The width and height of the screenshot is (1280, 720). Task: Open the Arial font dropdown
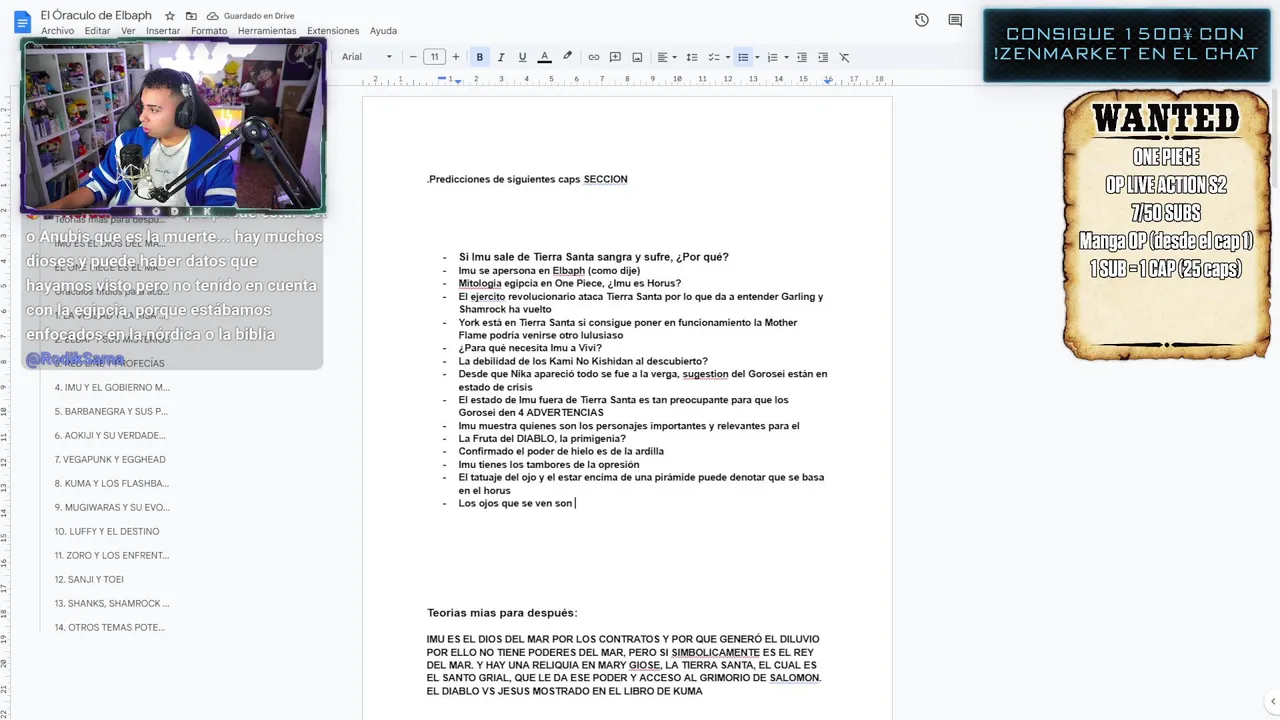(366, 57)
